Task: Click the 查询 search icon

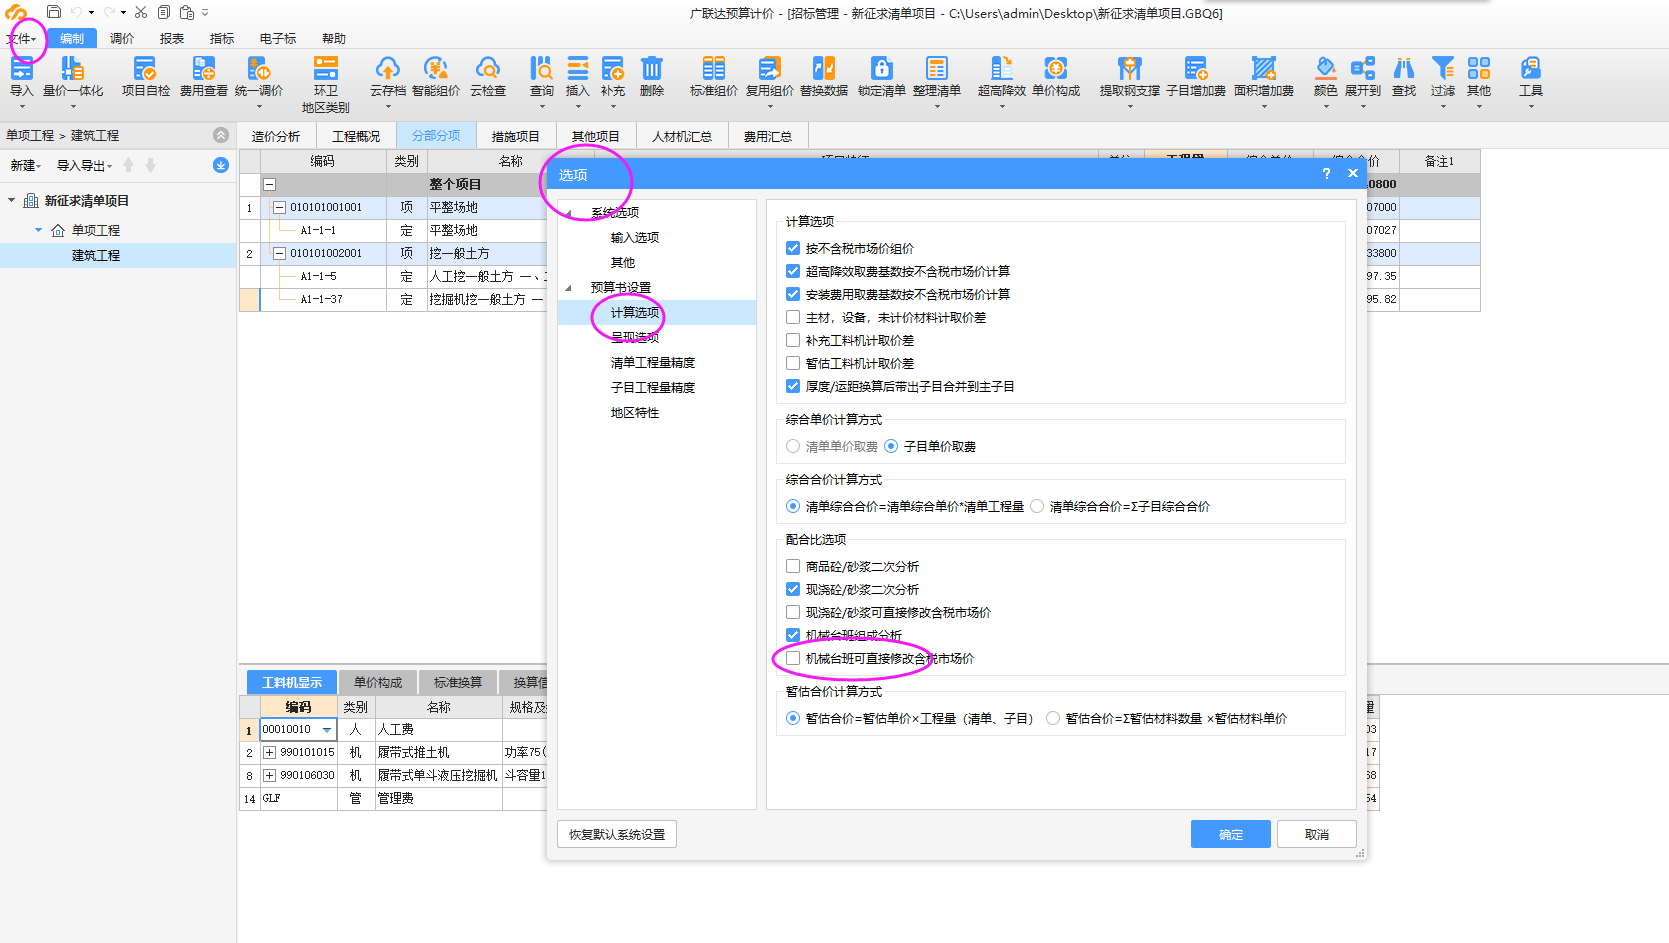Action: pos(541,68)
